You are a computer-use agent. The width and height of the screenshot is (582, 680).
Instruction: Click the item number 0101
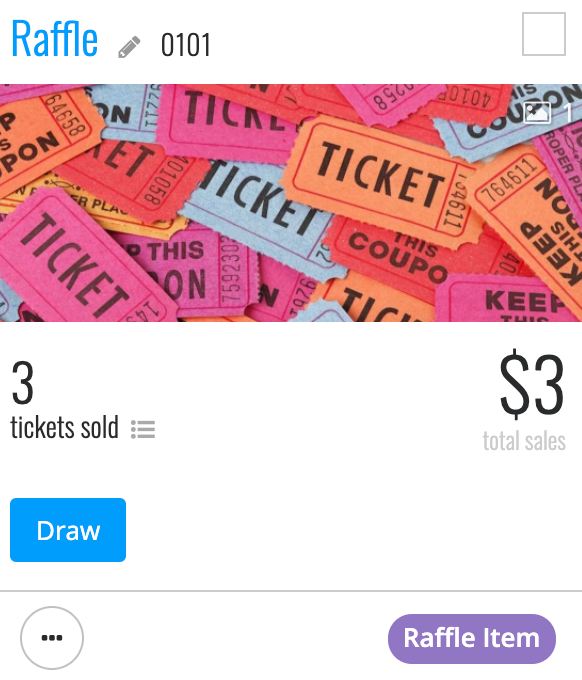(x=186, y=45)
